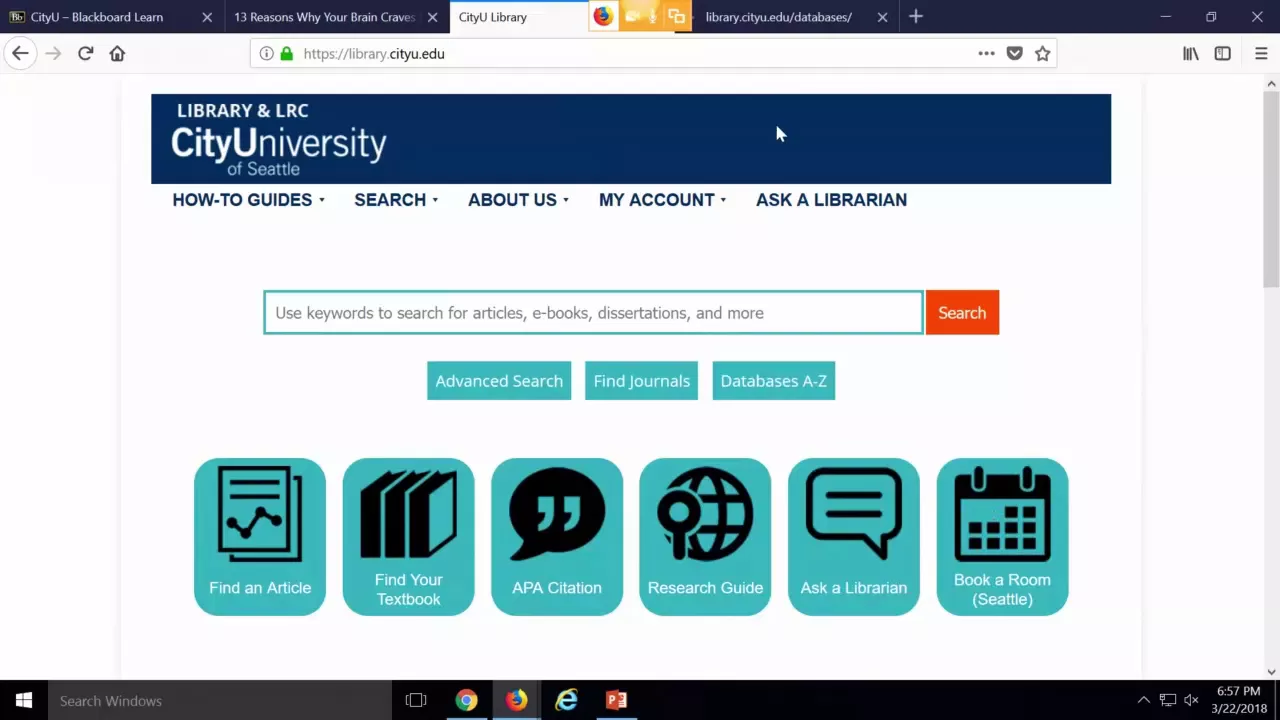This screenshot has width=1280, height=720.
Task: Open Databases A-Z
Action: tap(773, 381)
